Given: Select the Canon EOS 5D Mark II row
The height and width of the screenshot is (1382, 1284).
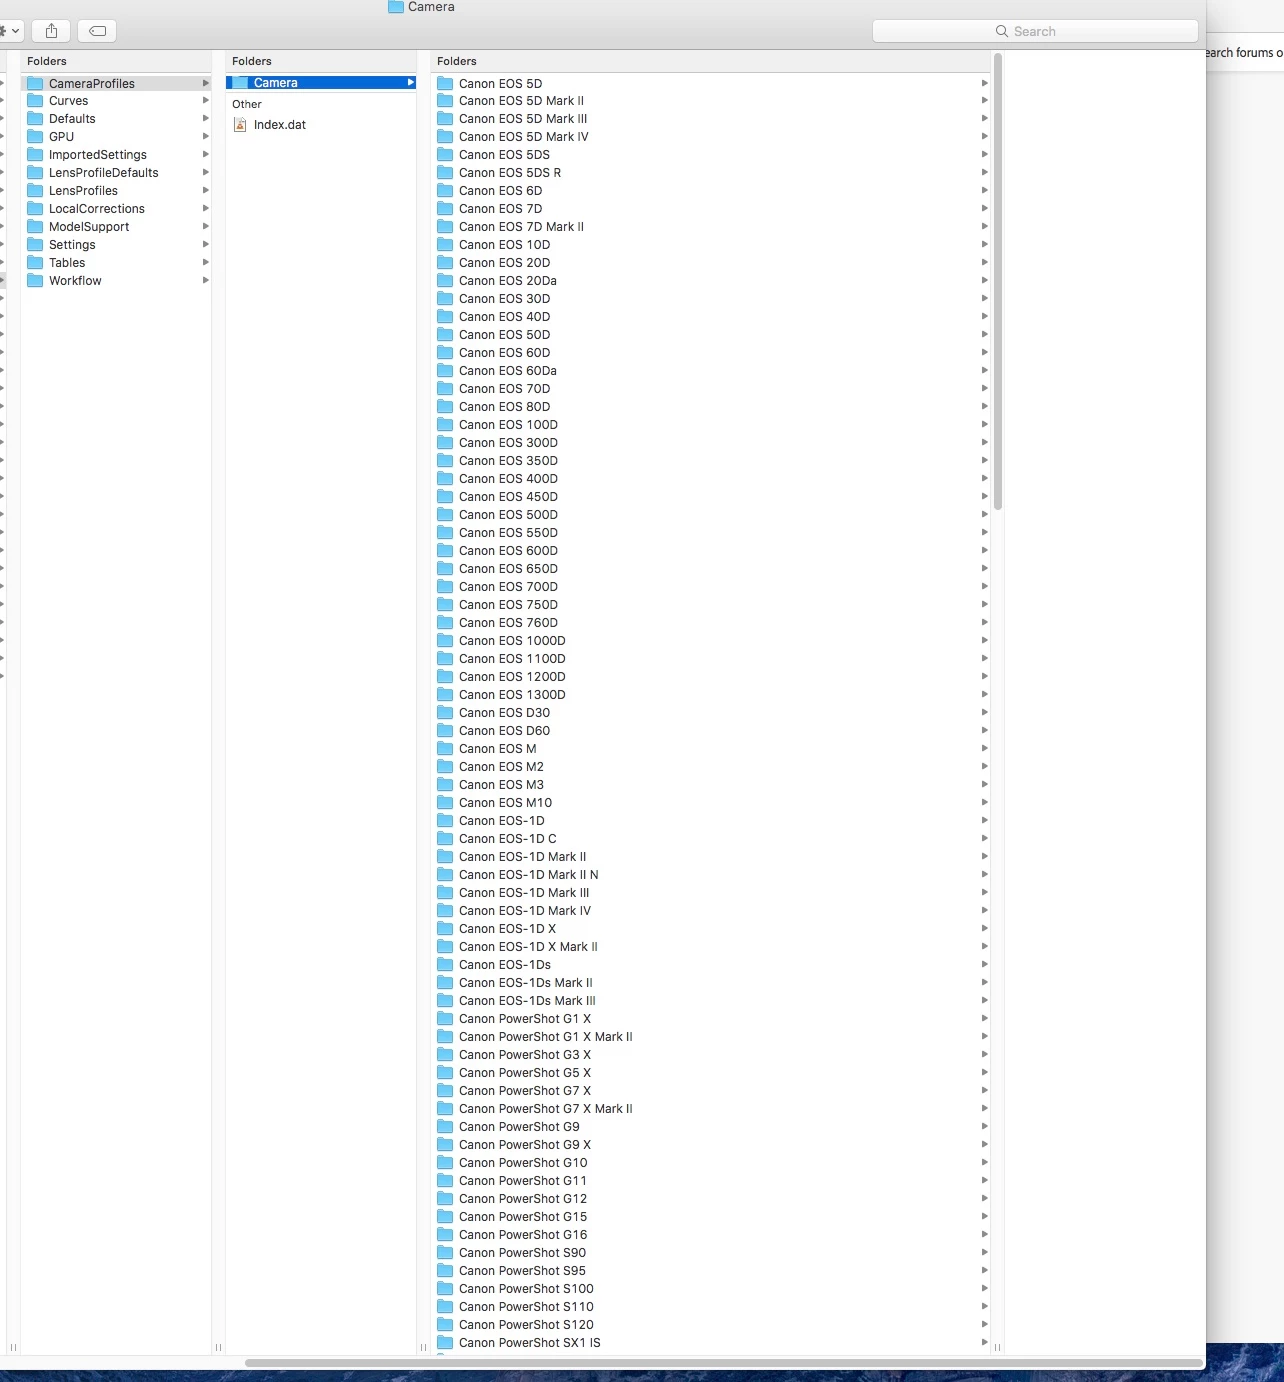Looking at the screenshot, I should pyautogui.click(x=712, y=100).
